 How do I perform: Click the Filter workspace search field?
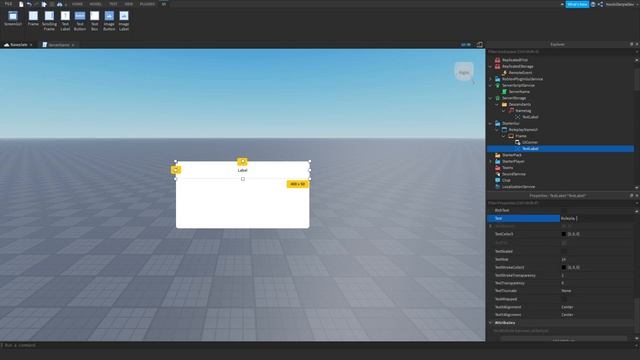(560, 52)
